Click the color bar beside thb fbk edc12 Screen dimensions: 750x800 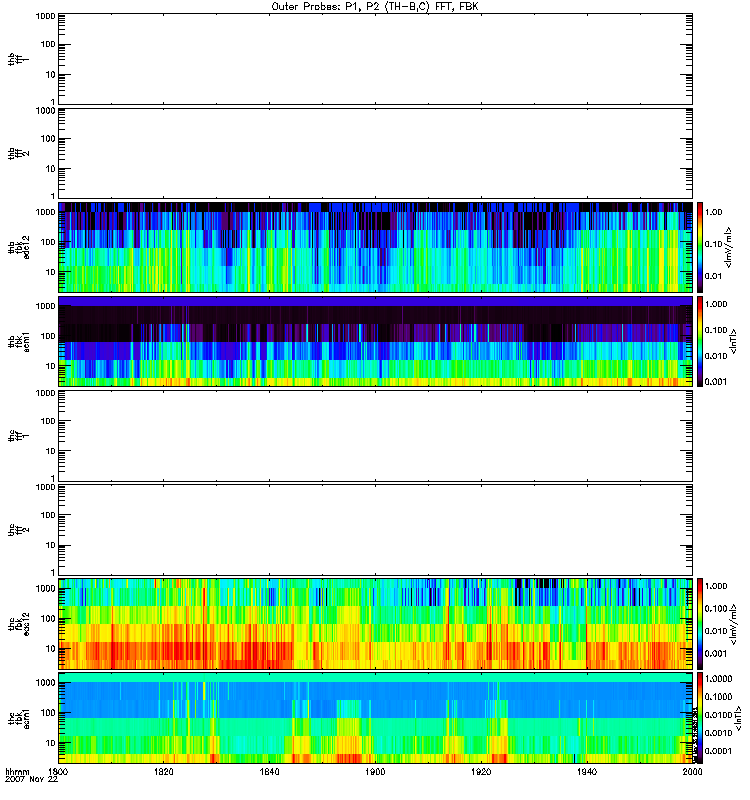(700, 247)
